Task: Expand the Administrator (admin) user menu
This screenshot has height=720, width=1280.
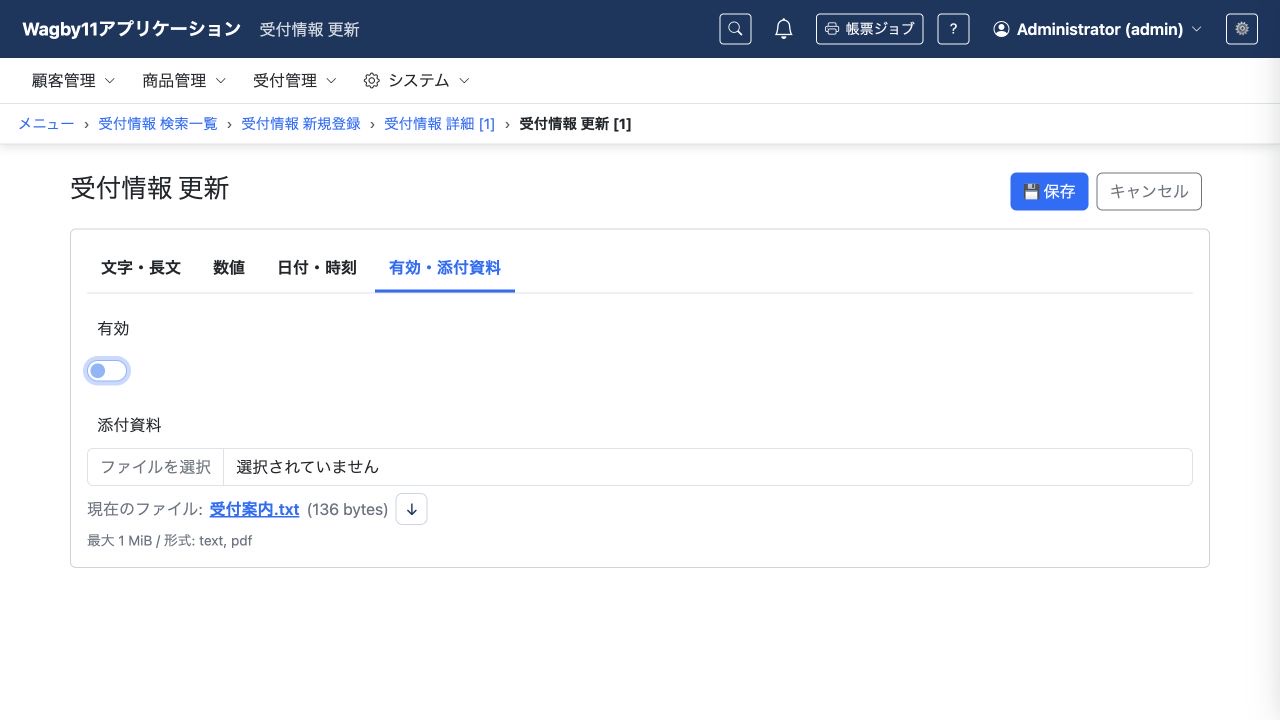Action: [1097, 29]
